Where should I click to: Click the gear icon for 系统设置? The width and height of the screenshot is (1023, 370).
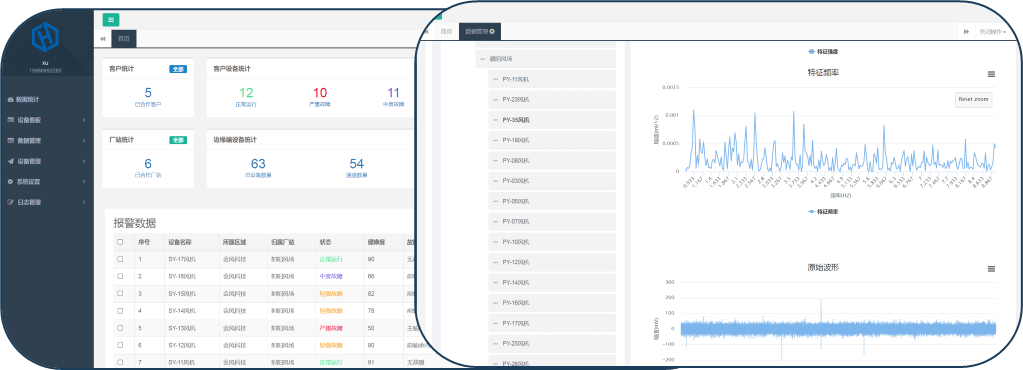[10, 181]
